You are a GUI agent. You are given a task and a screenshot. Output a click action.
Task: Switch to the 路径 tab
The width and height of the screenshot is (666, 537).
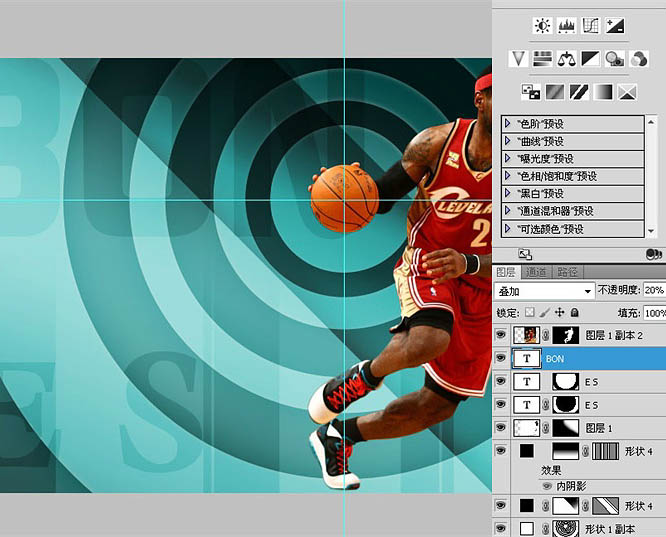(x=567, y=272)
